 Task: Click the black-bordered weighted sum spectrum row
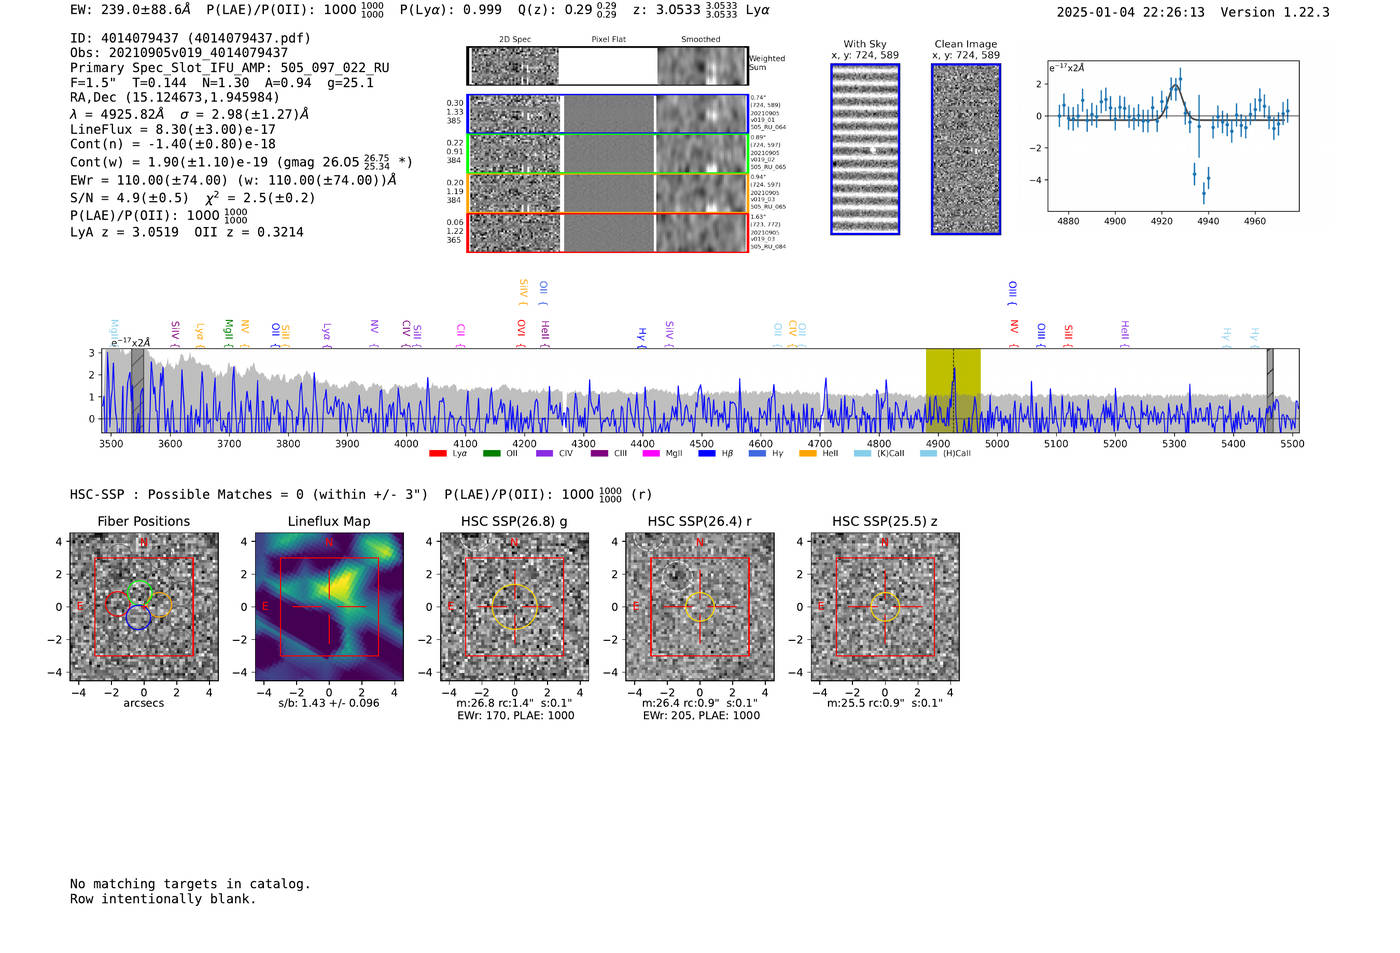coord(608,66)
